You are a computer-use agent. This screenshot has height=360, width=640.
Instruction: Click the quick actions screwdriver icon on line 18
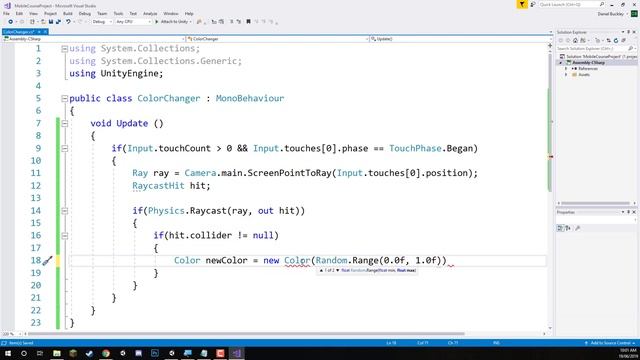click(x=48, y=260)
